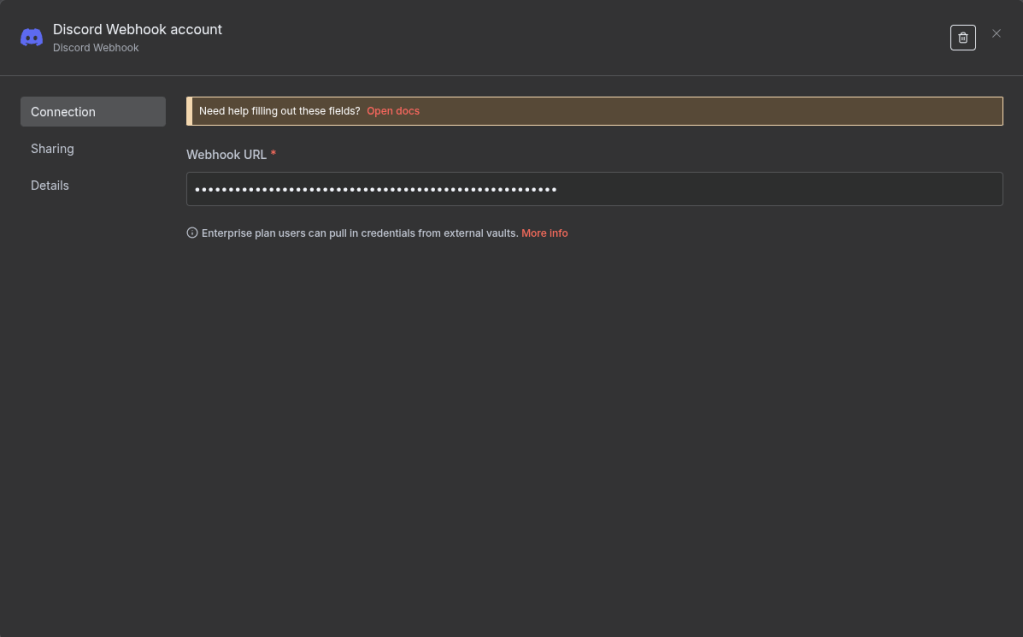Open the Sharing tab
The width and height of the screenshot is (1023, 637).
point(53,149)
